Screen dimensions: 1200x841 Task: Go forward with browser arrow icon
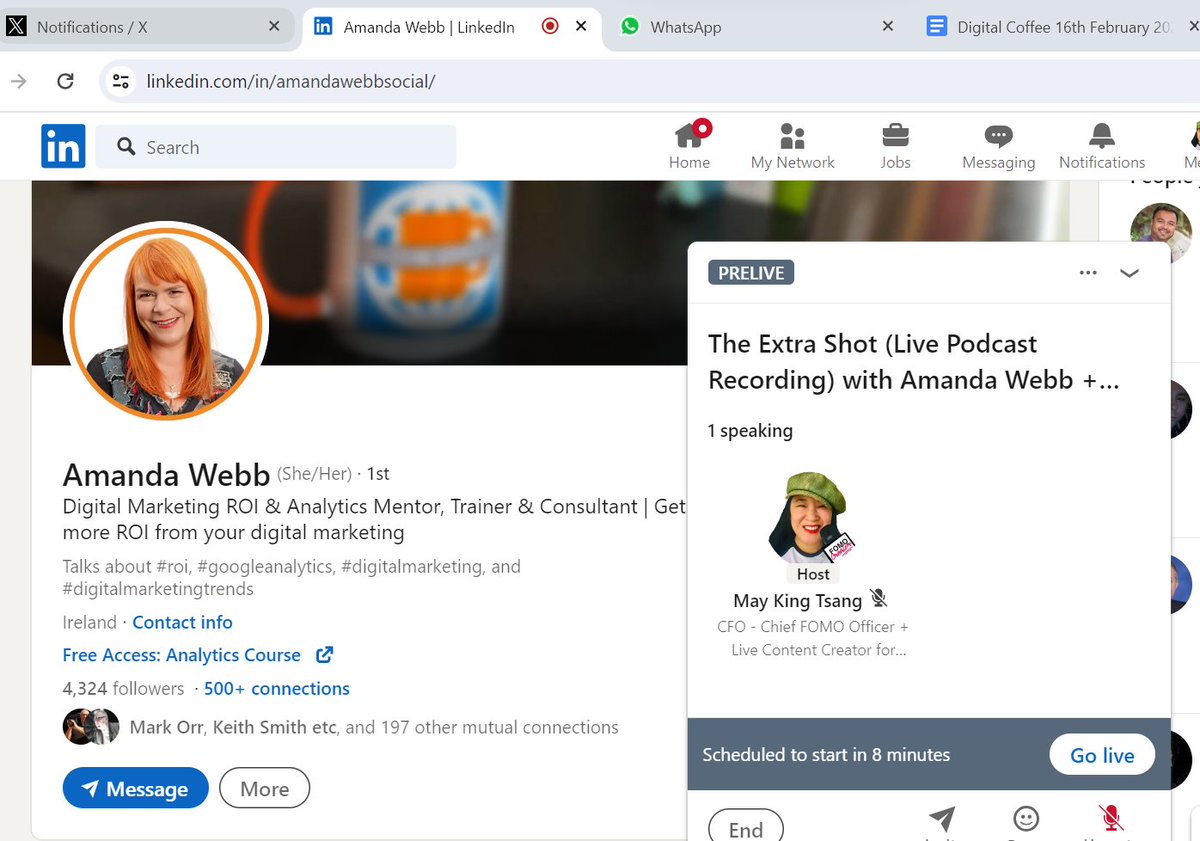click(x=19, y=81)
